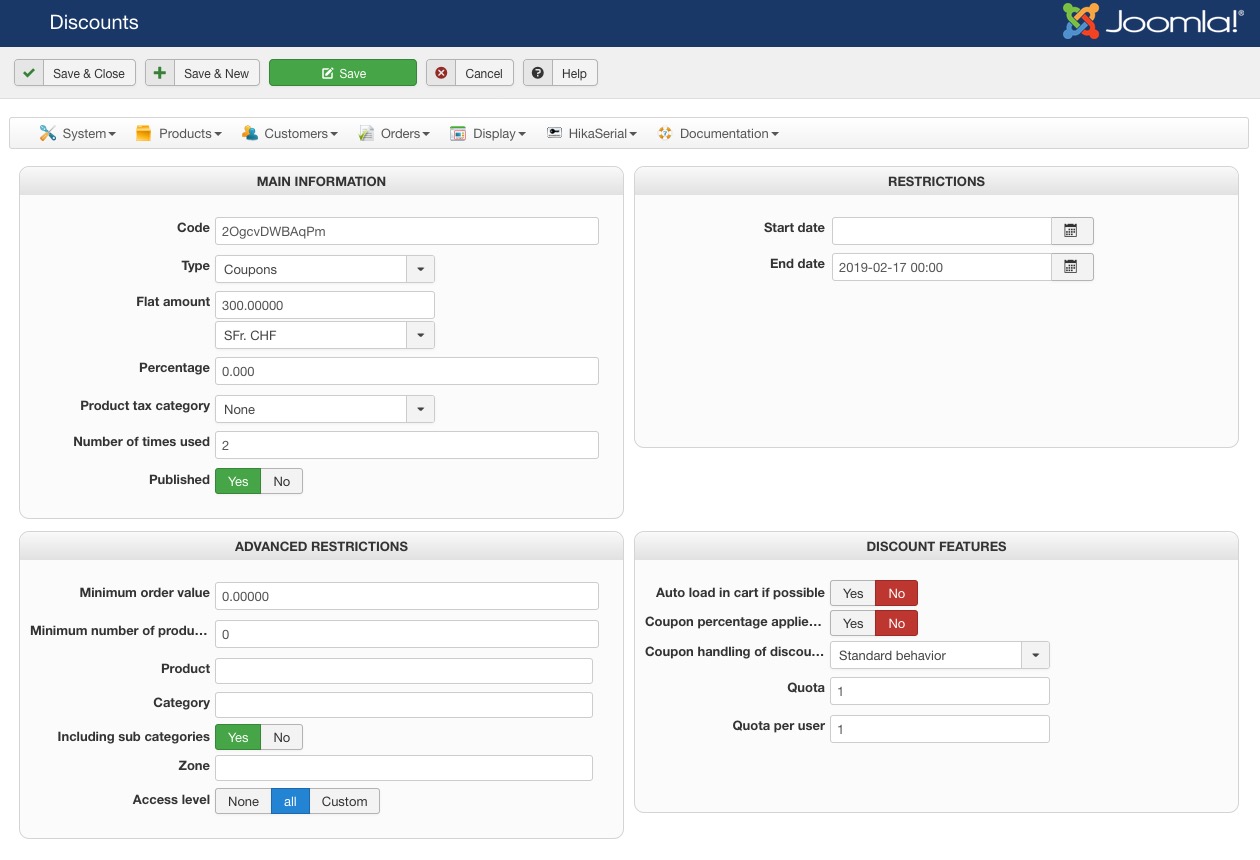The image size is (1260, 860).
Task: Set Published to No
Action: click(x=282, y=481)
